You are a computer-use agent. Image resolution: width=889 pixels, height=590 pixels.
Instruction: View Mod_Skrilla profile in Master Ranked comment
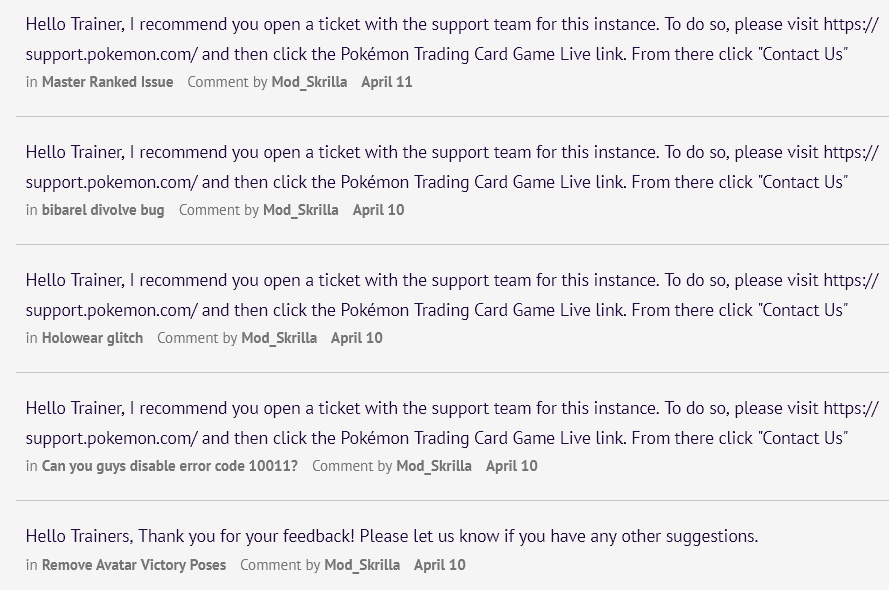(x=309, y=82)
